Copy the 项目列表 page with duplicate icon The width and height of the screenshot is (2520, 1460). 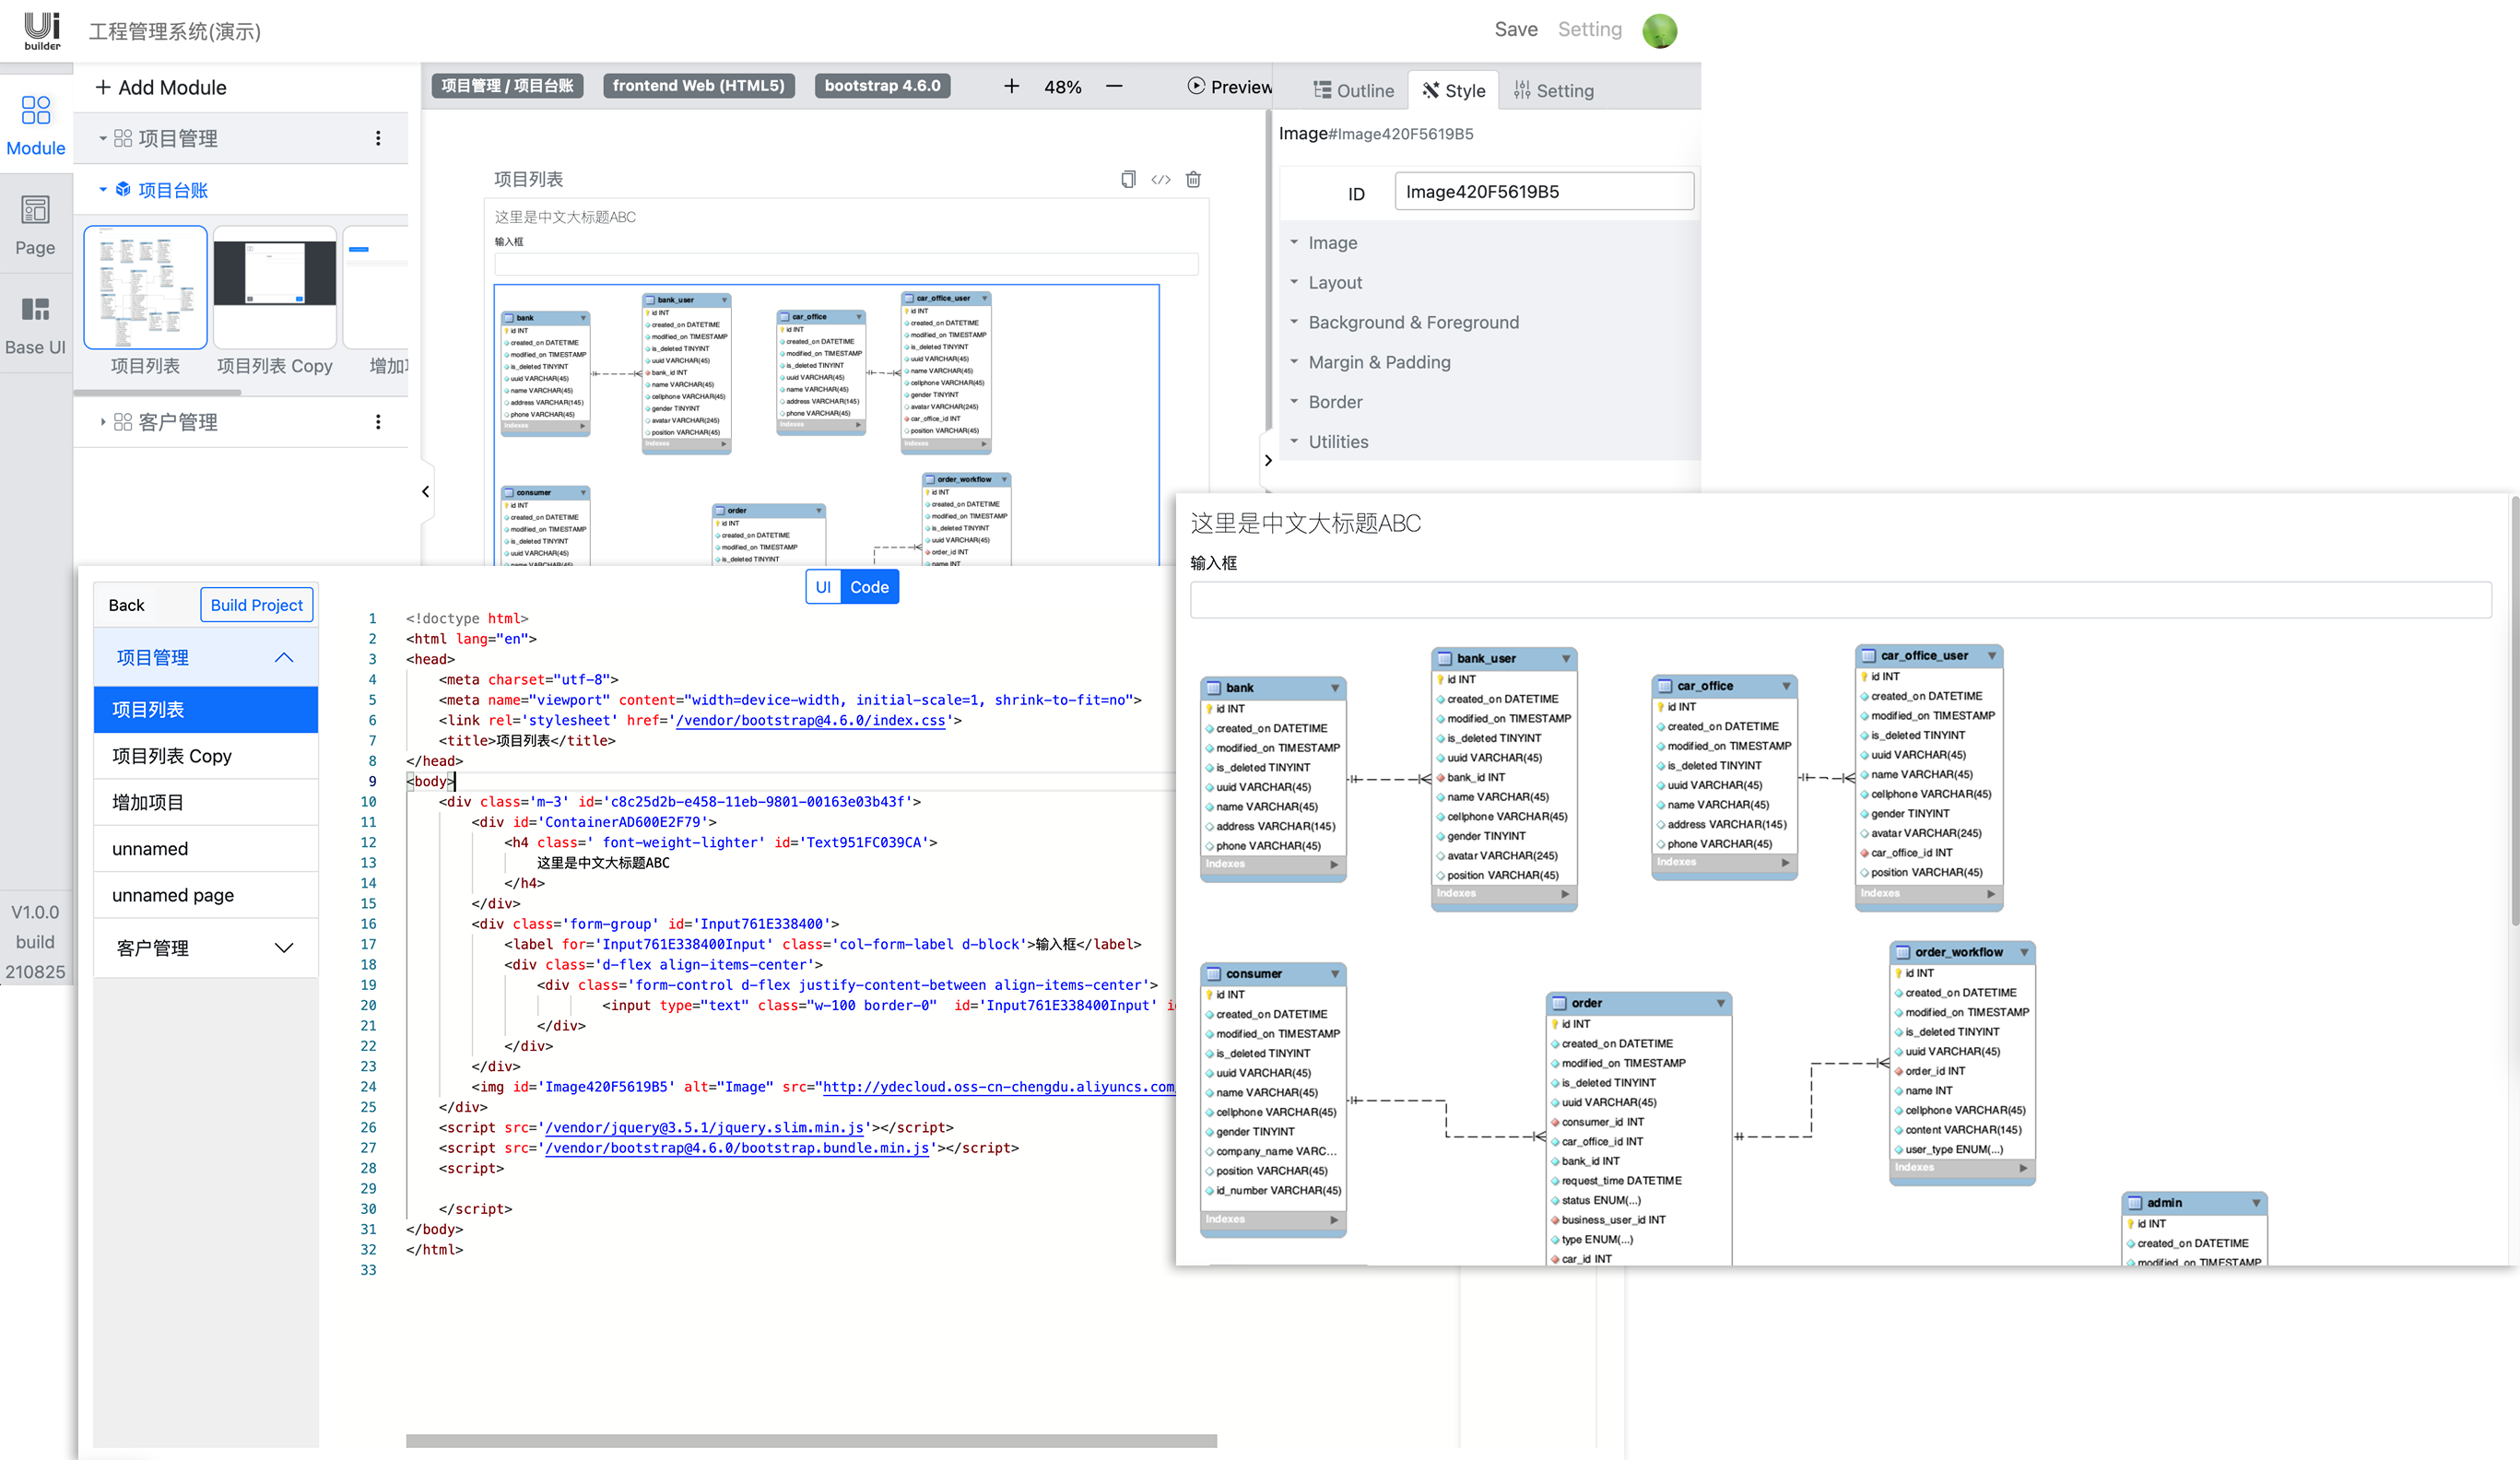1128,179
